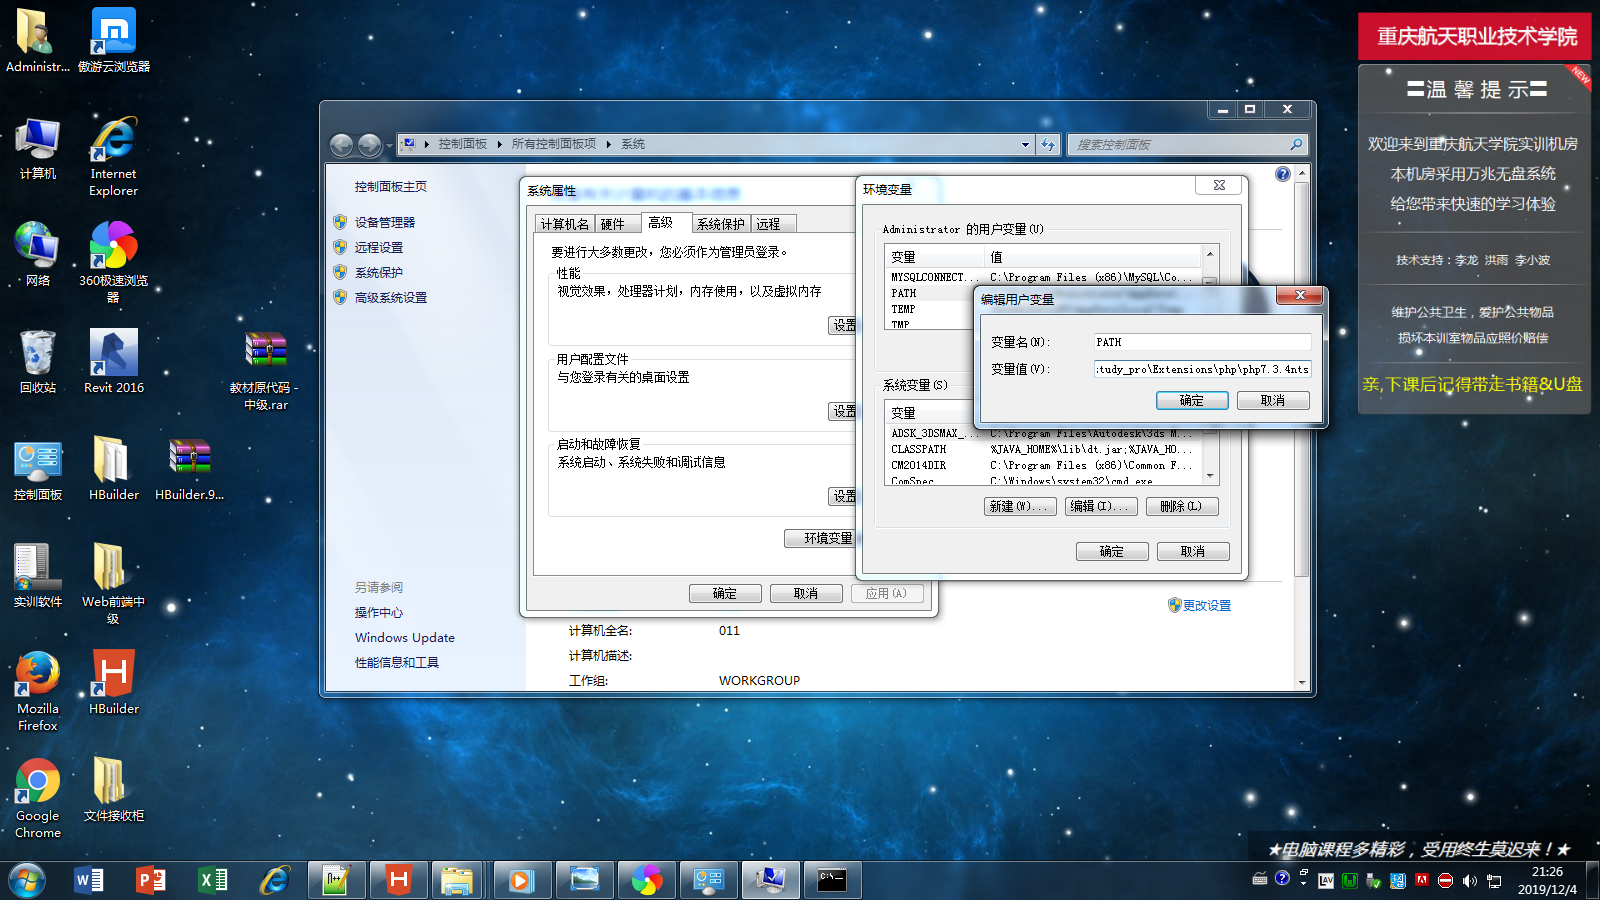
Task: Open PowerPoint from the taskbar
Action: click(151, 880)
